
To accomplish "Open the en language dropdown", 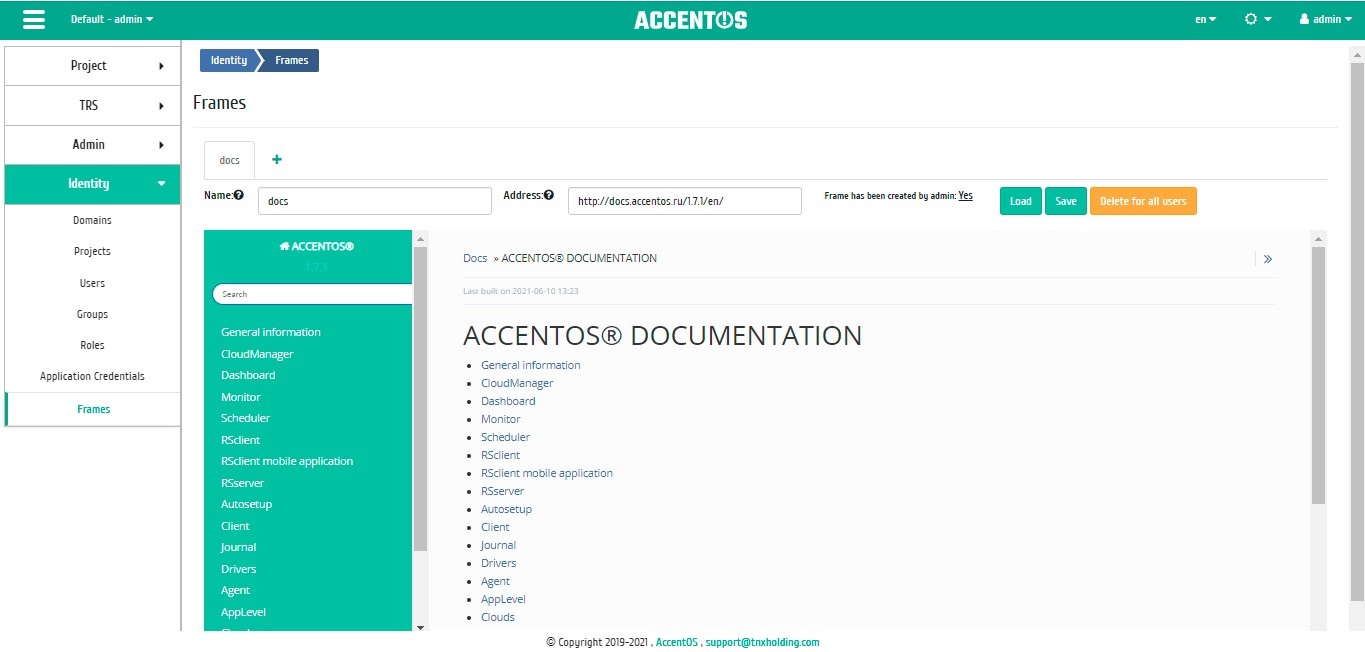I will point(1206,19).
